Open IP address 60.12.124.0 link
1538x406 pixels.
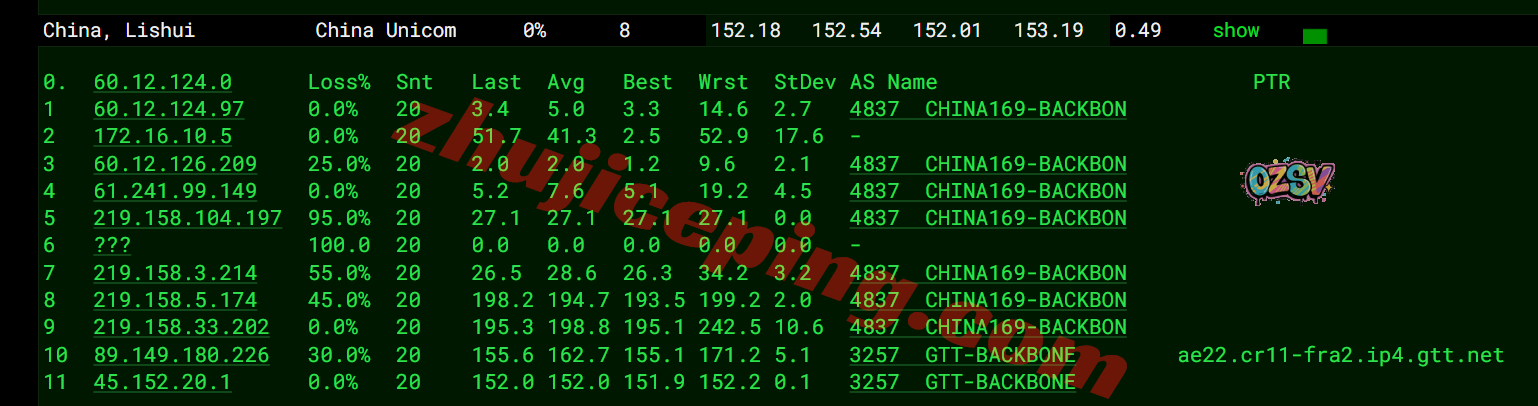(162, 82)
